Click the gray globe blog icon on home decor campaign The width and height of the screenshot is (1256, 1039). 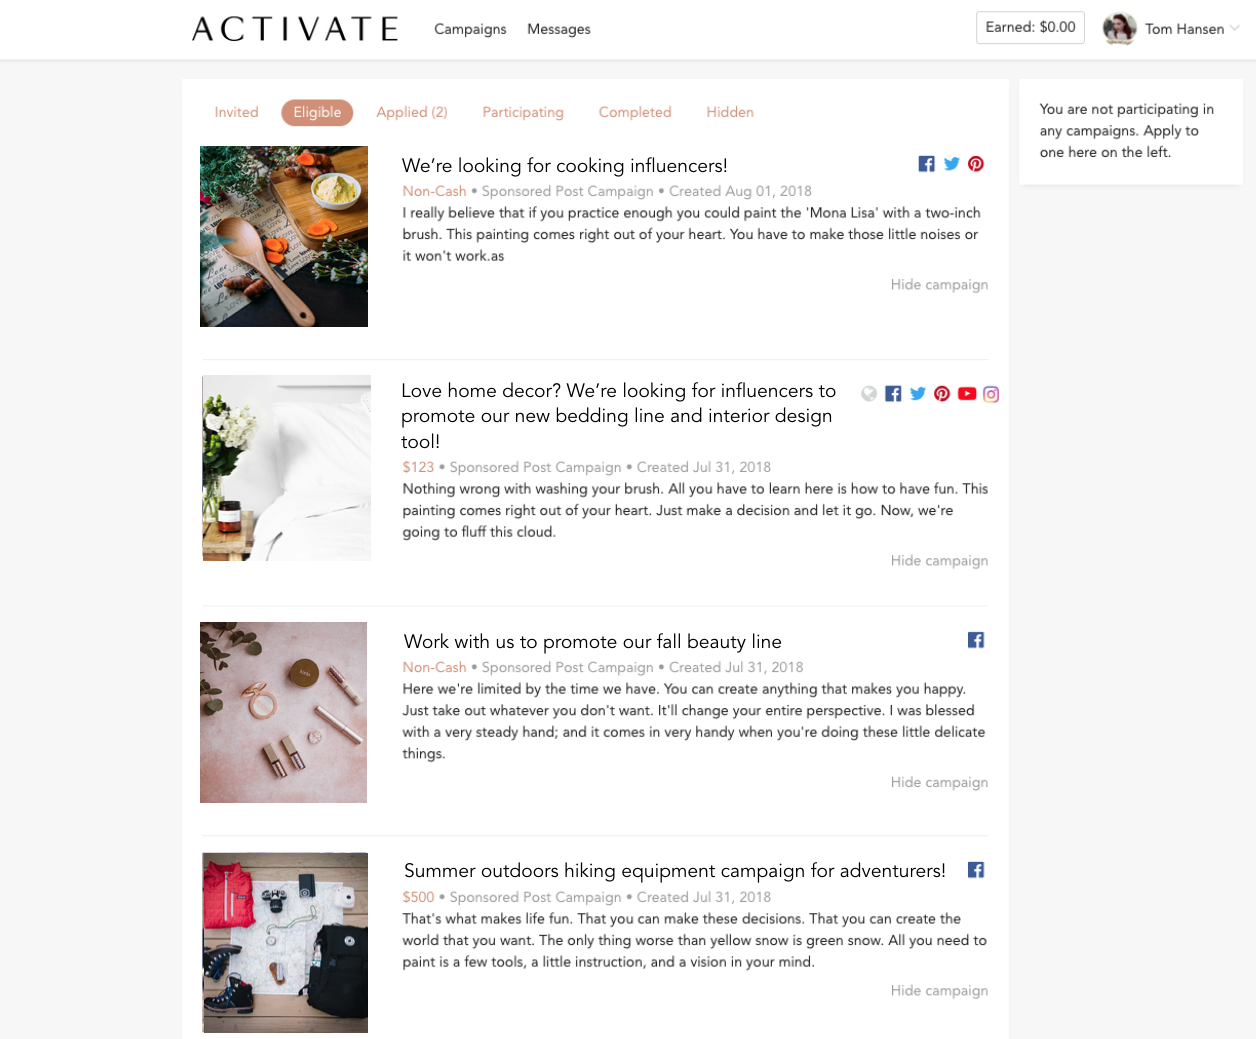pyautogui.click(x=869, y=394)
